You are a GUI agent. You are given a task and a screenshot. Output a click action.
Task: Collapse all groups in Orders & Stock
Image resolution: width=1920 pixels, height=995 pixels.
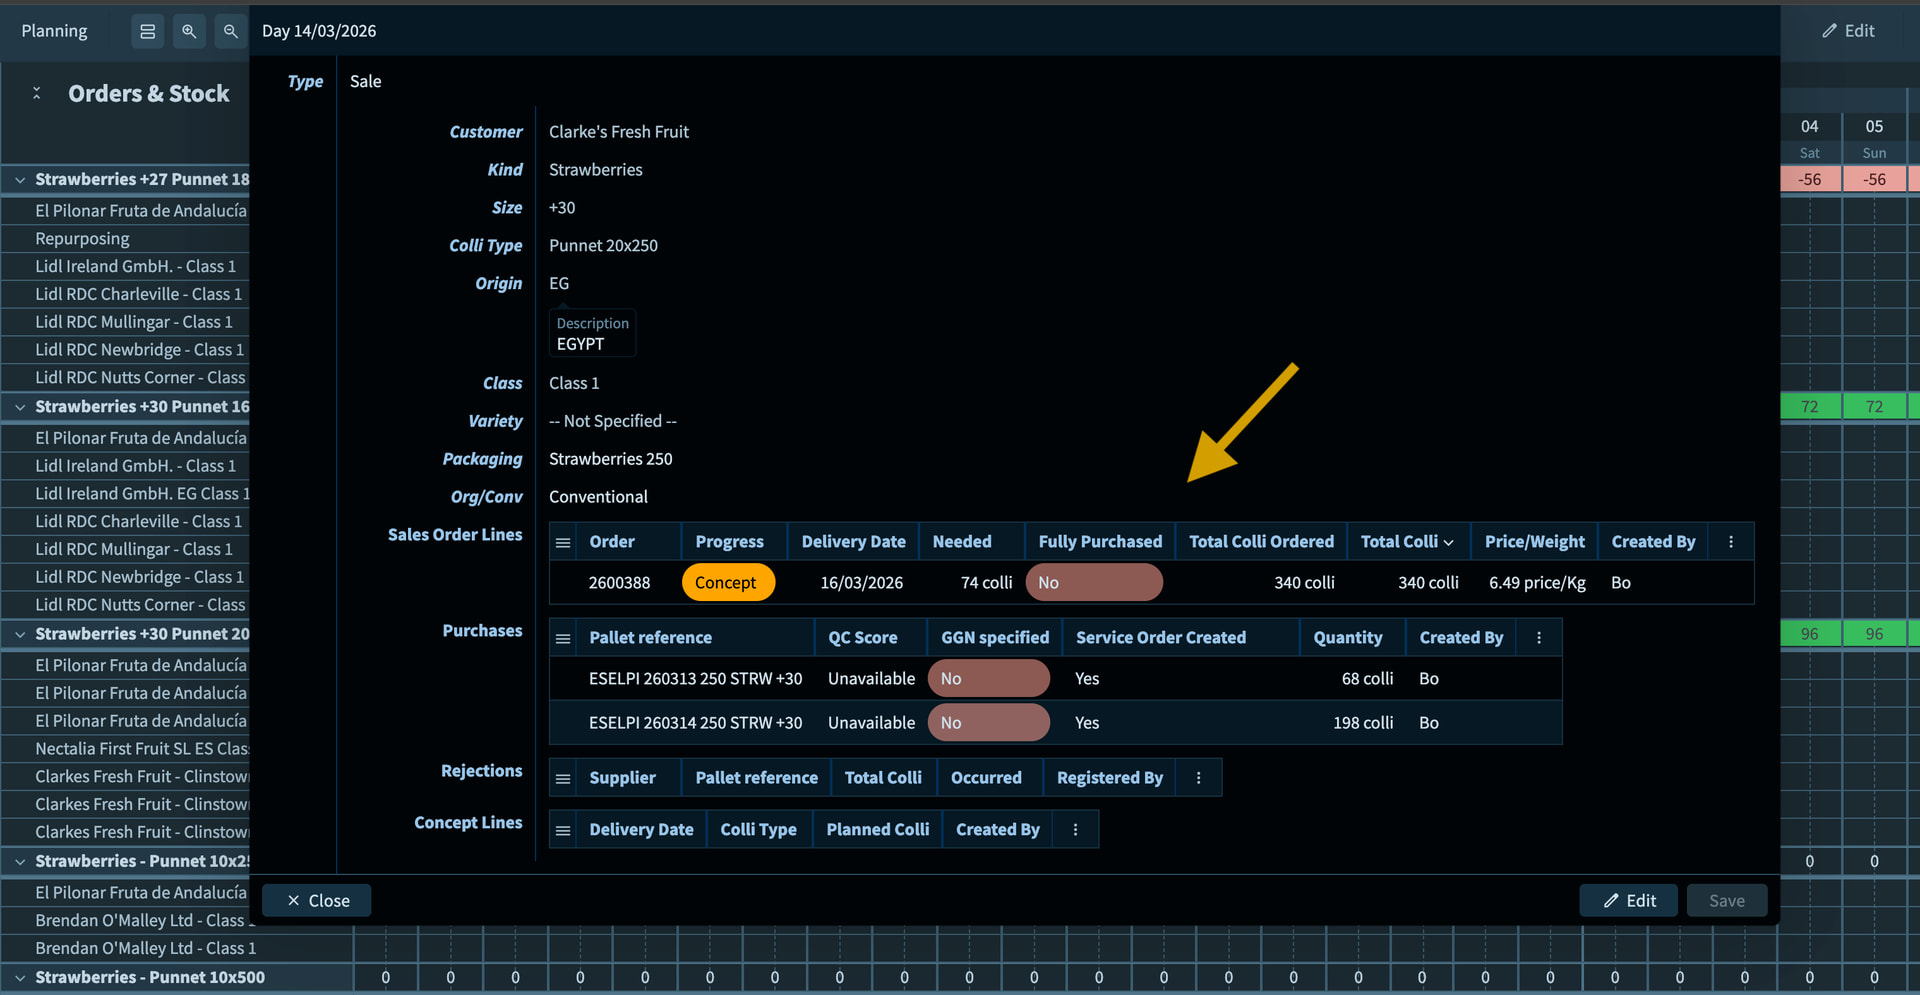click(37, 93)
